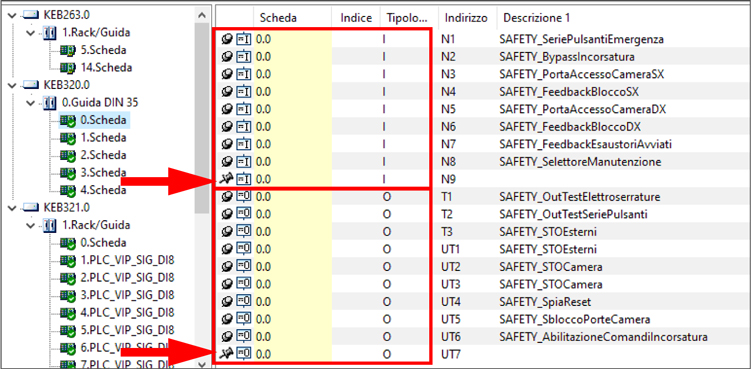
Task: Click the output type icon of the UT4 row
Action: [243, 302]
